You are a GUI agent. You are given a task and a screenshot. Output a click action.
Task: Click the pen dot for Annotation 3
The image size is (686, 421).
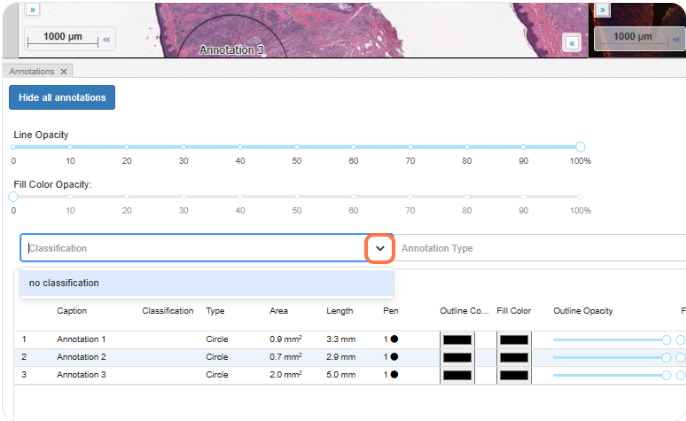[393, 375]
